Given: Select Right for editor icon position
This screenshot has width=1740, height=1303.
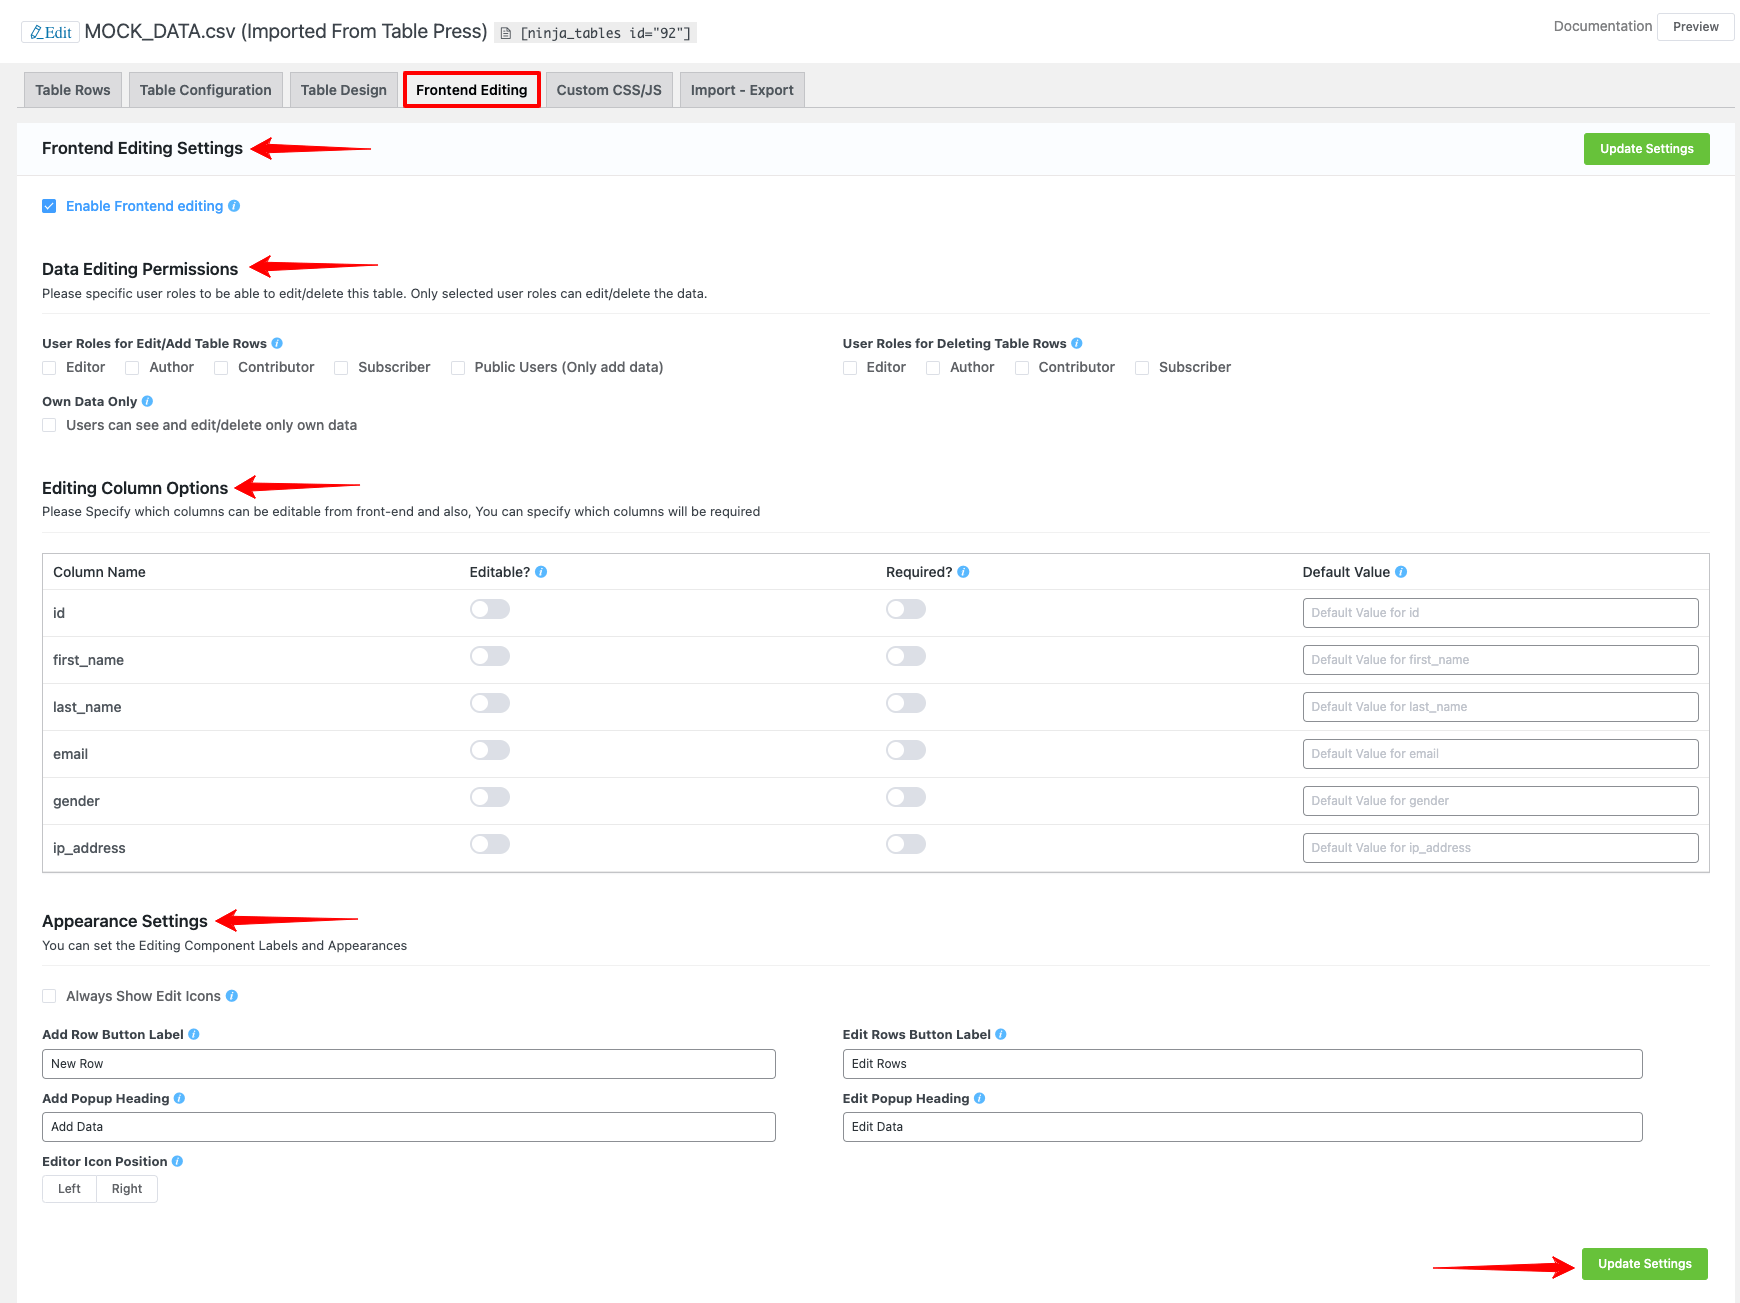Looking at the screenshot, I should 127,1189.
